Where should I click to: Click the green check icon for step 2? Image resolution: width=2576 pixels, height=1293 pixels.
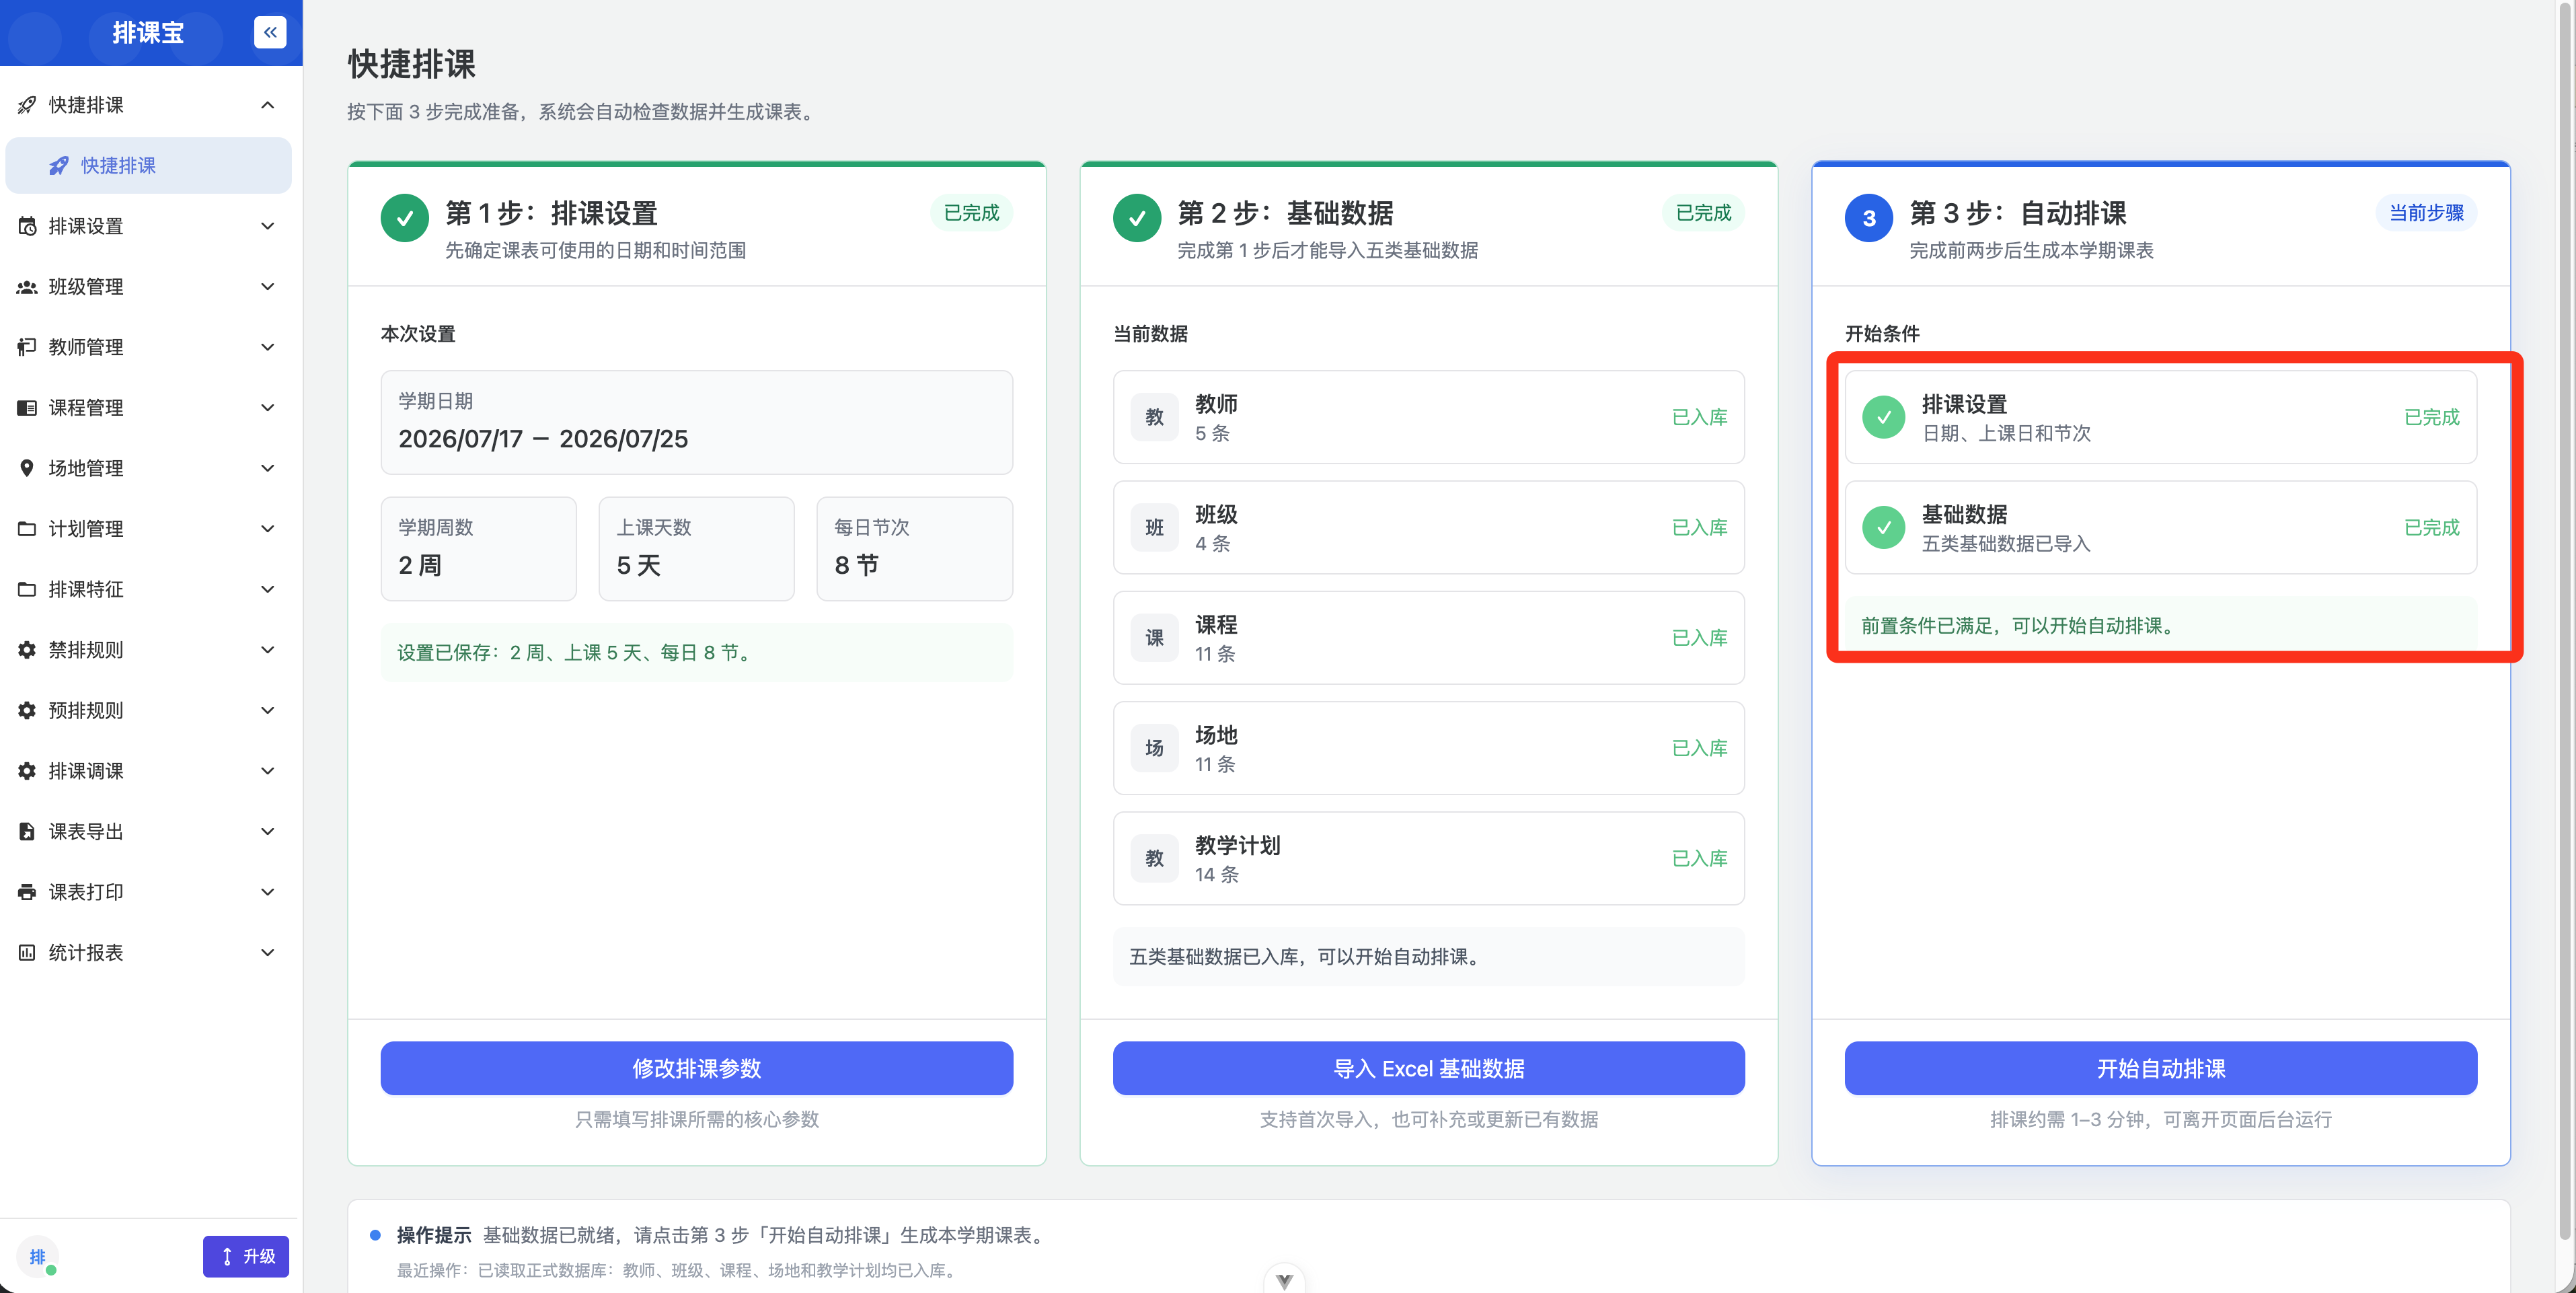1137,218
